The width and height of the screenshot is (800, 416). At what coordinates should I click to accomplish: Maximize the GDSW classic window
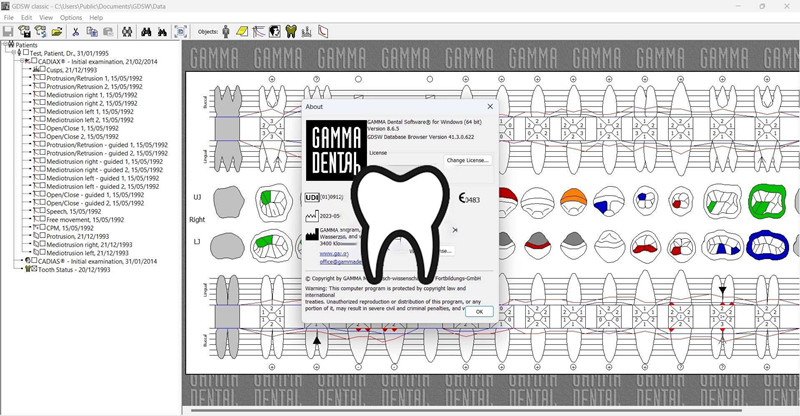[x=762, y=6]
